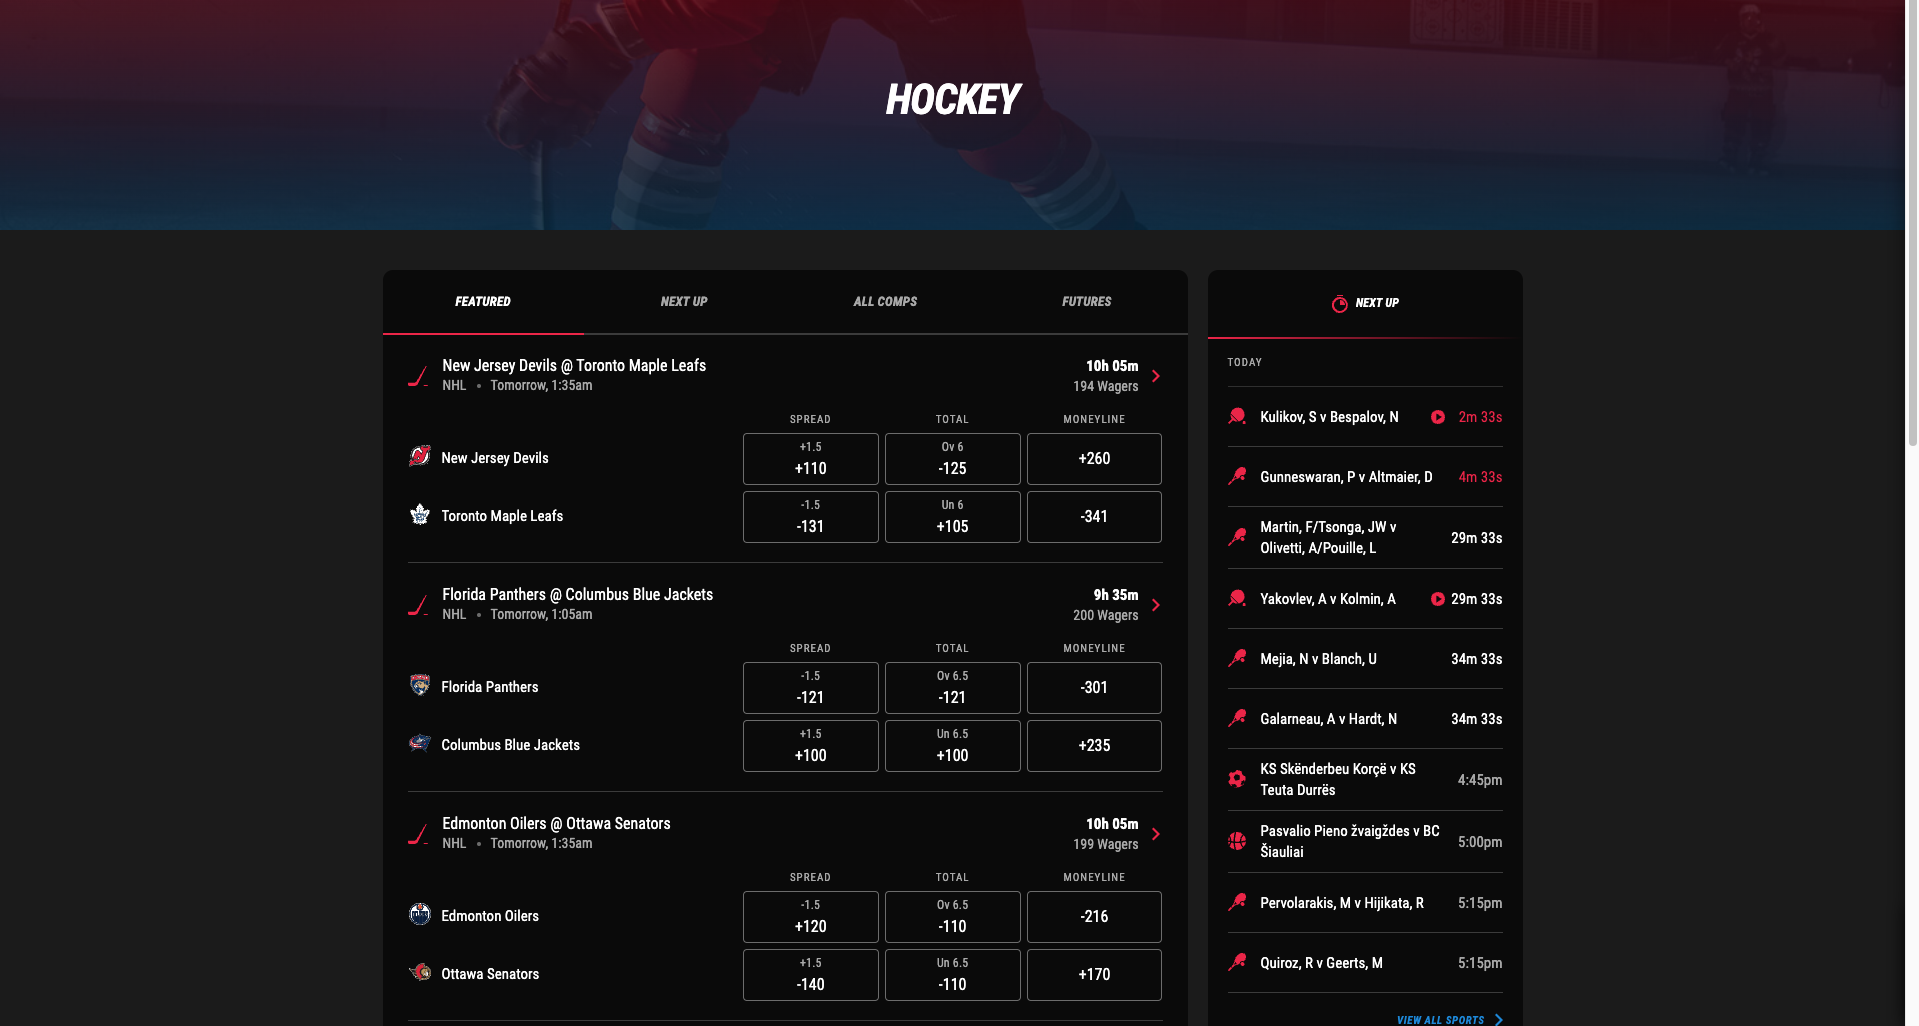Image resolution: width=1919 pixels, height=1026 pixels.
Task: Click table tennis icon for Kulikov v Bespalov
Action: click(1237, 416)
